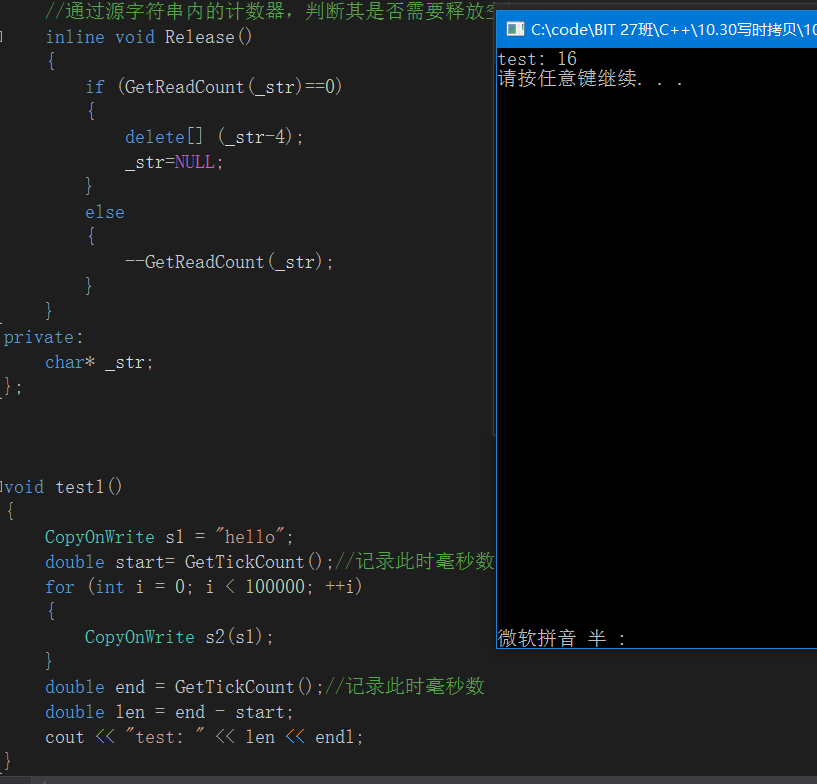The image size is (817, 784).
Task: Click the console window title path text
Action: [673, 30]
